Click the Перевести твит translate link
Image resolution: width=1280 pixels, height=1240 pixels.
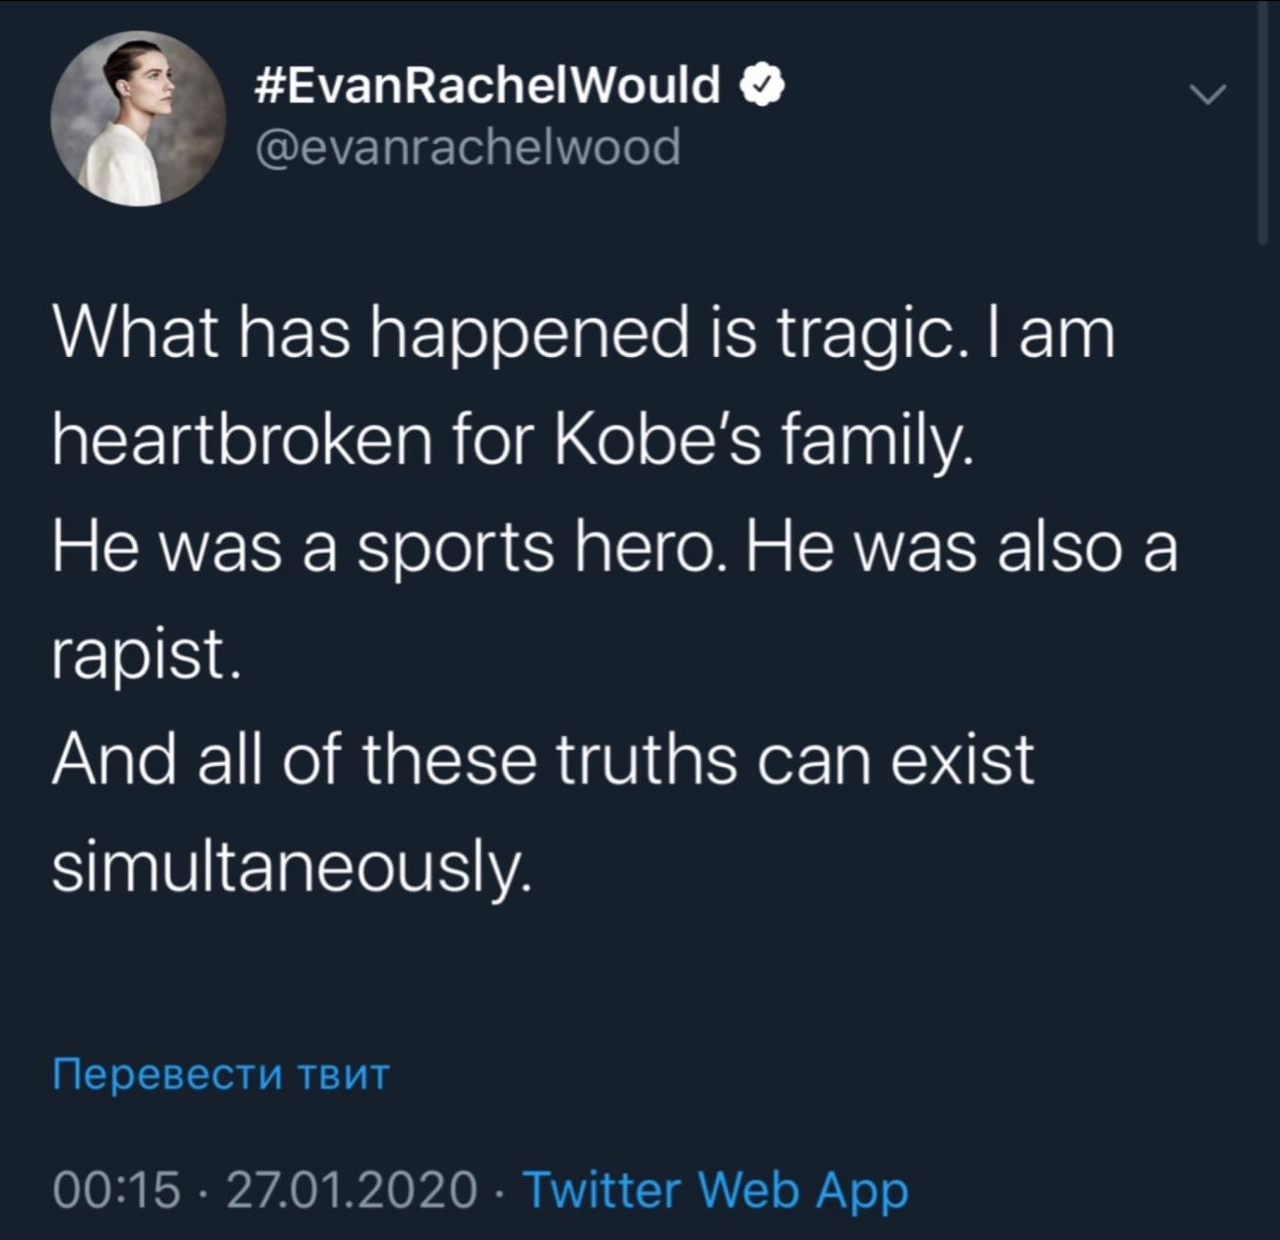pyautogui.click(x=219, y=1076)
